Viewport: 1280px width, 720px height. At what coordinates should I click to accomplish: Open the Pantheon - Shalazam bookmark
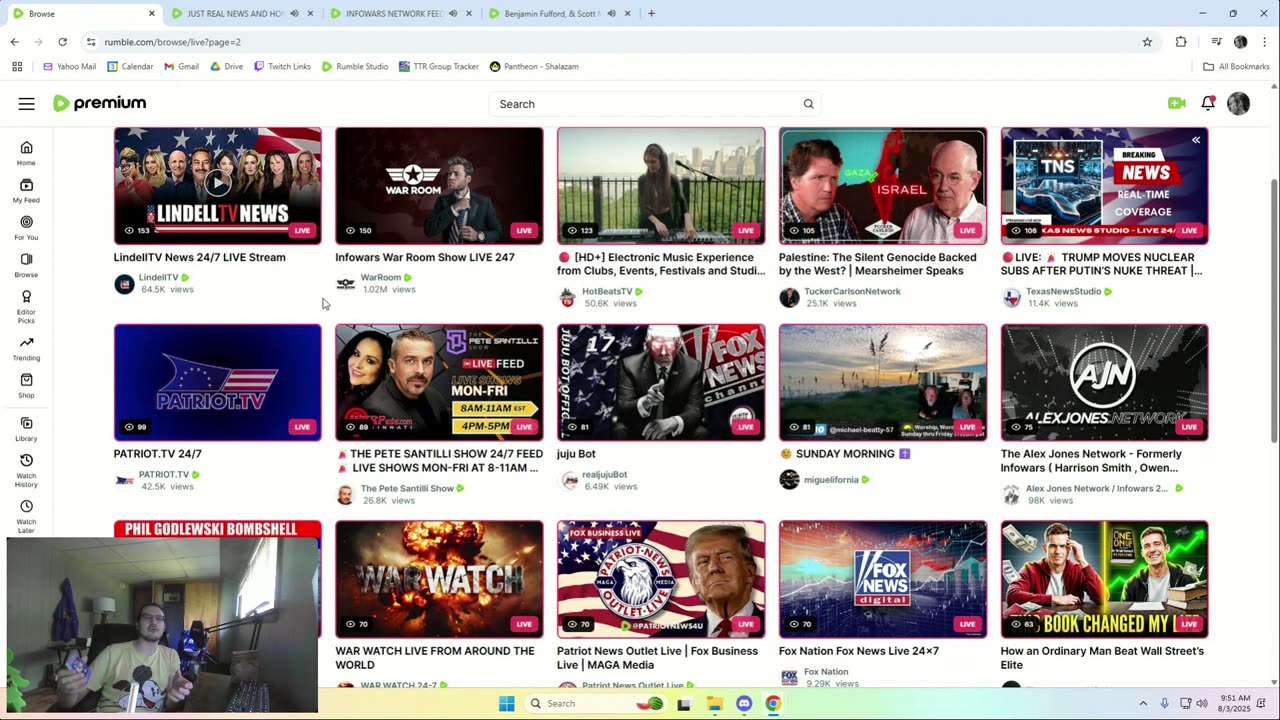tap(534, 66)
